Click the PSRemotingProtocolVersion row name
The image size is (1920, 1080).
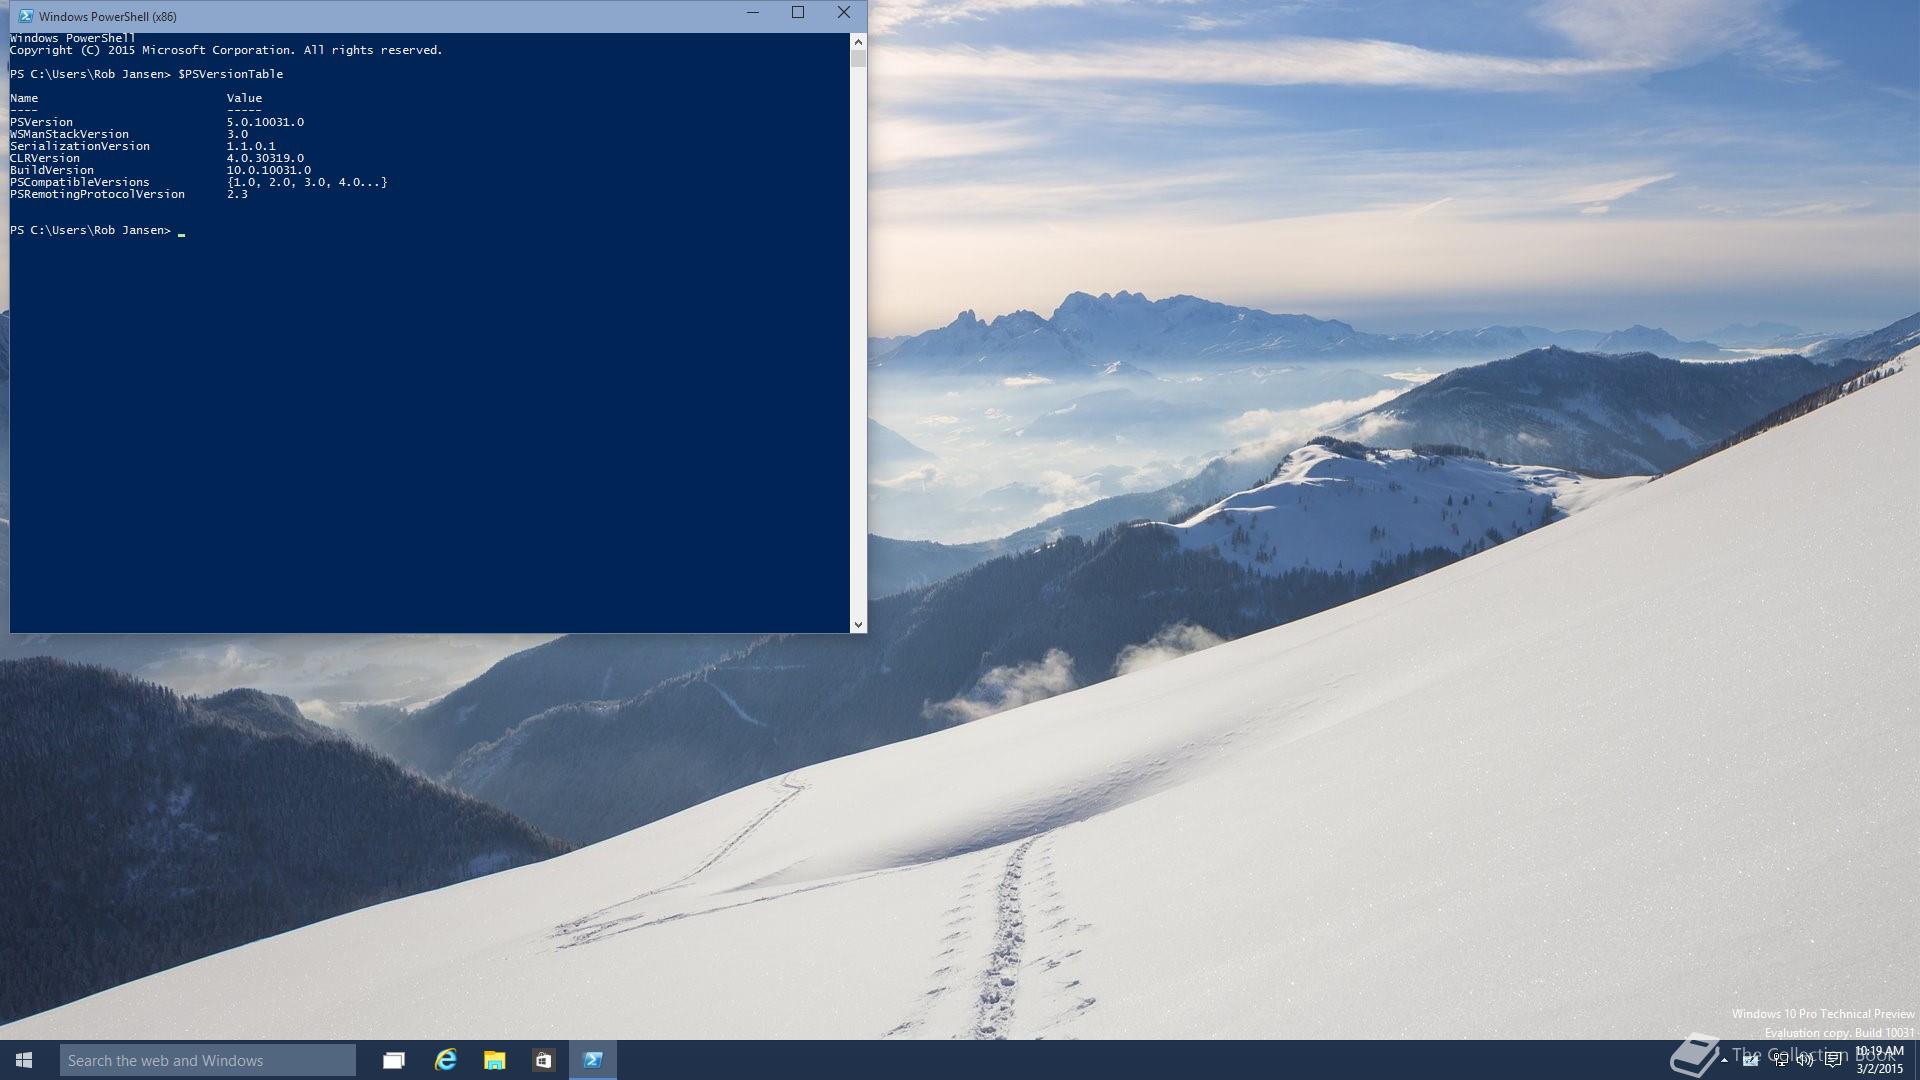click(97, 194)
